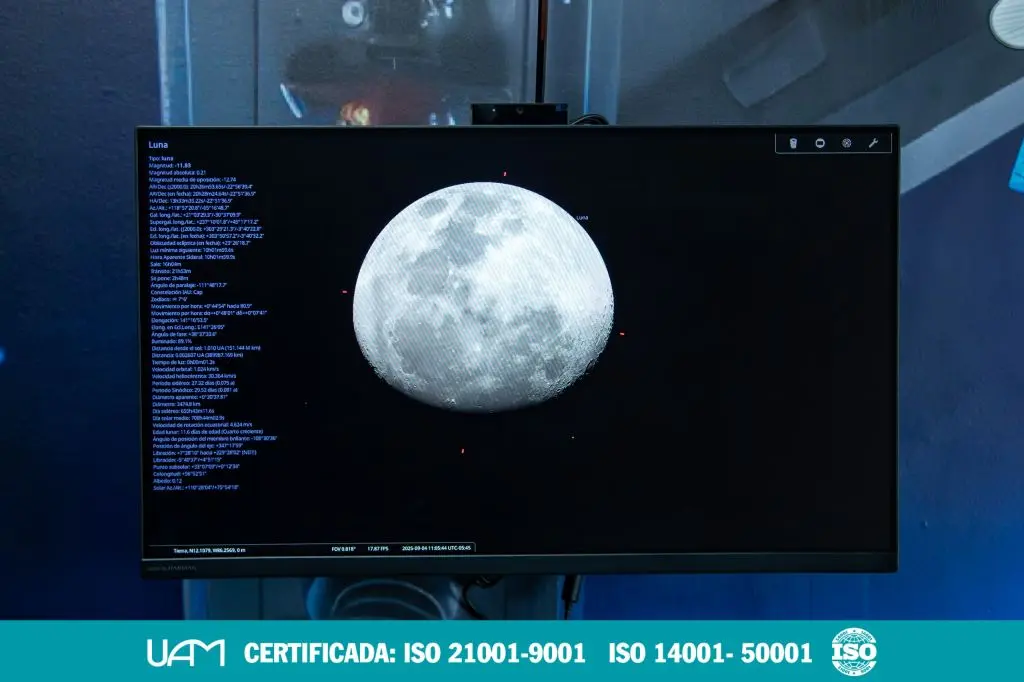Click the 'Periodo sidéreo: 27.32 días' line
The image size is (1024, 682).
click(x=193, y=383)
